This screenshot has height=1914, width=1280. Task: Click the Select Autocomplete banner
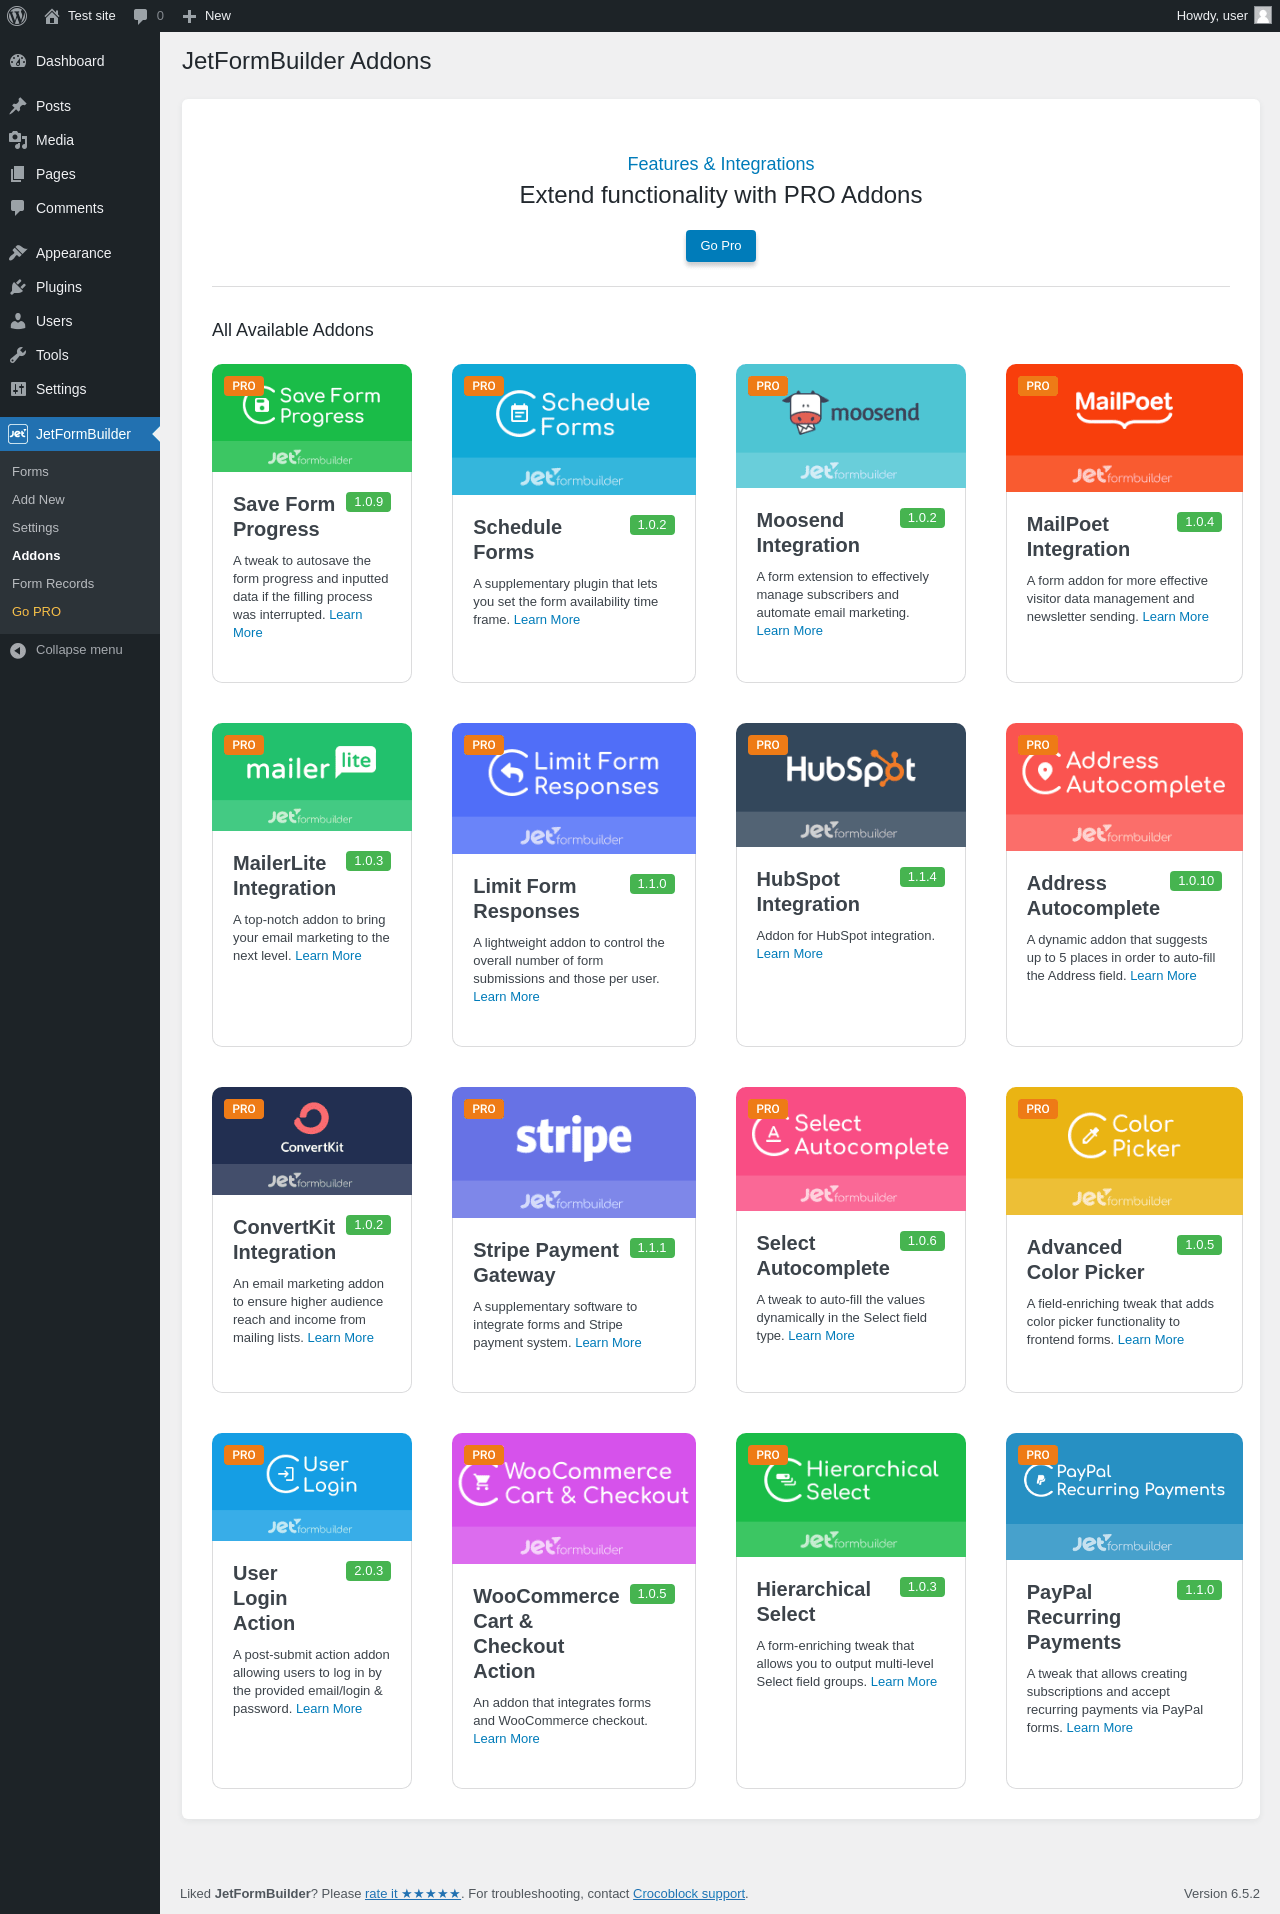pyautogui.click(x=851, y=1149)
